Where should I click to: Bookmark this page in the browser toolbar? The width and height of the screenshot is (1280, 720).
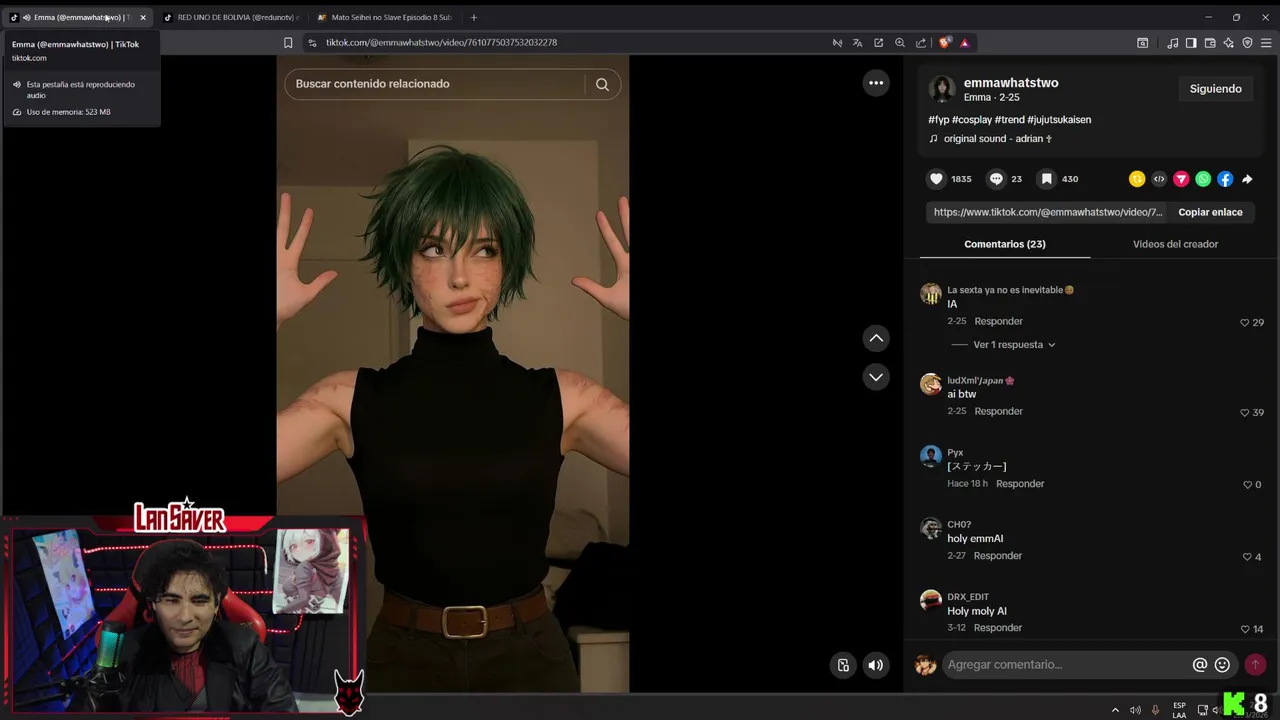[x=288, y=43]
